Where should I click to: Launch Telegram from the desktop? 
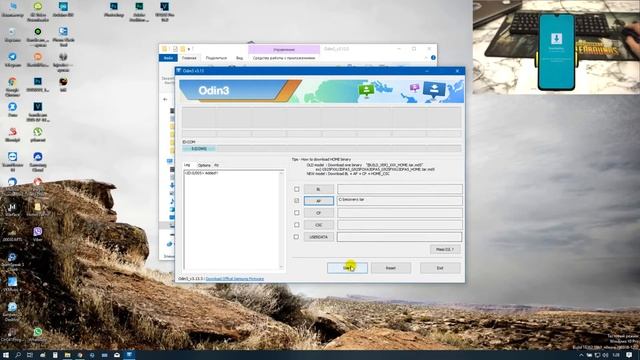click(x=13, y=60)
